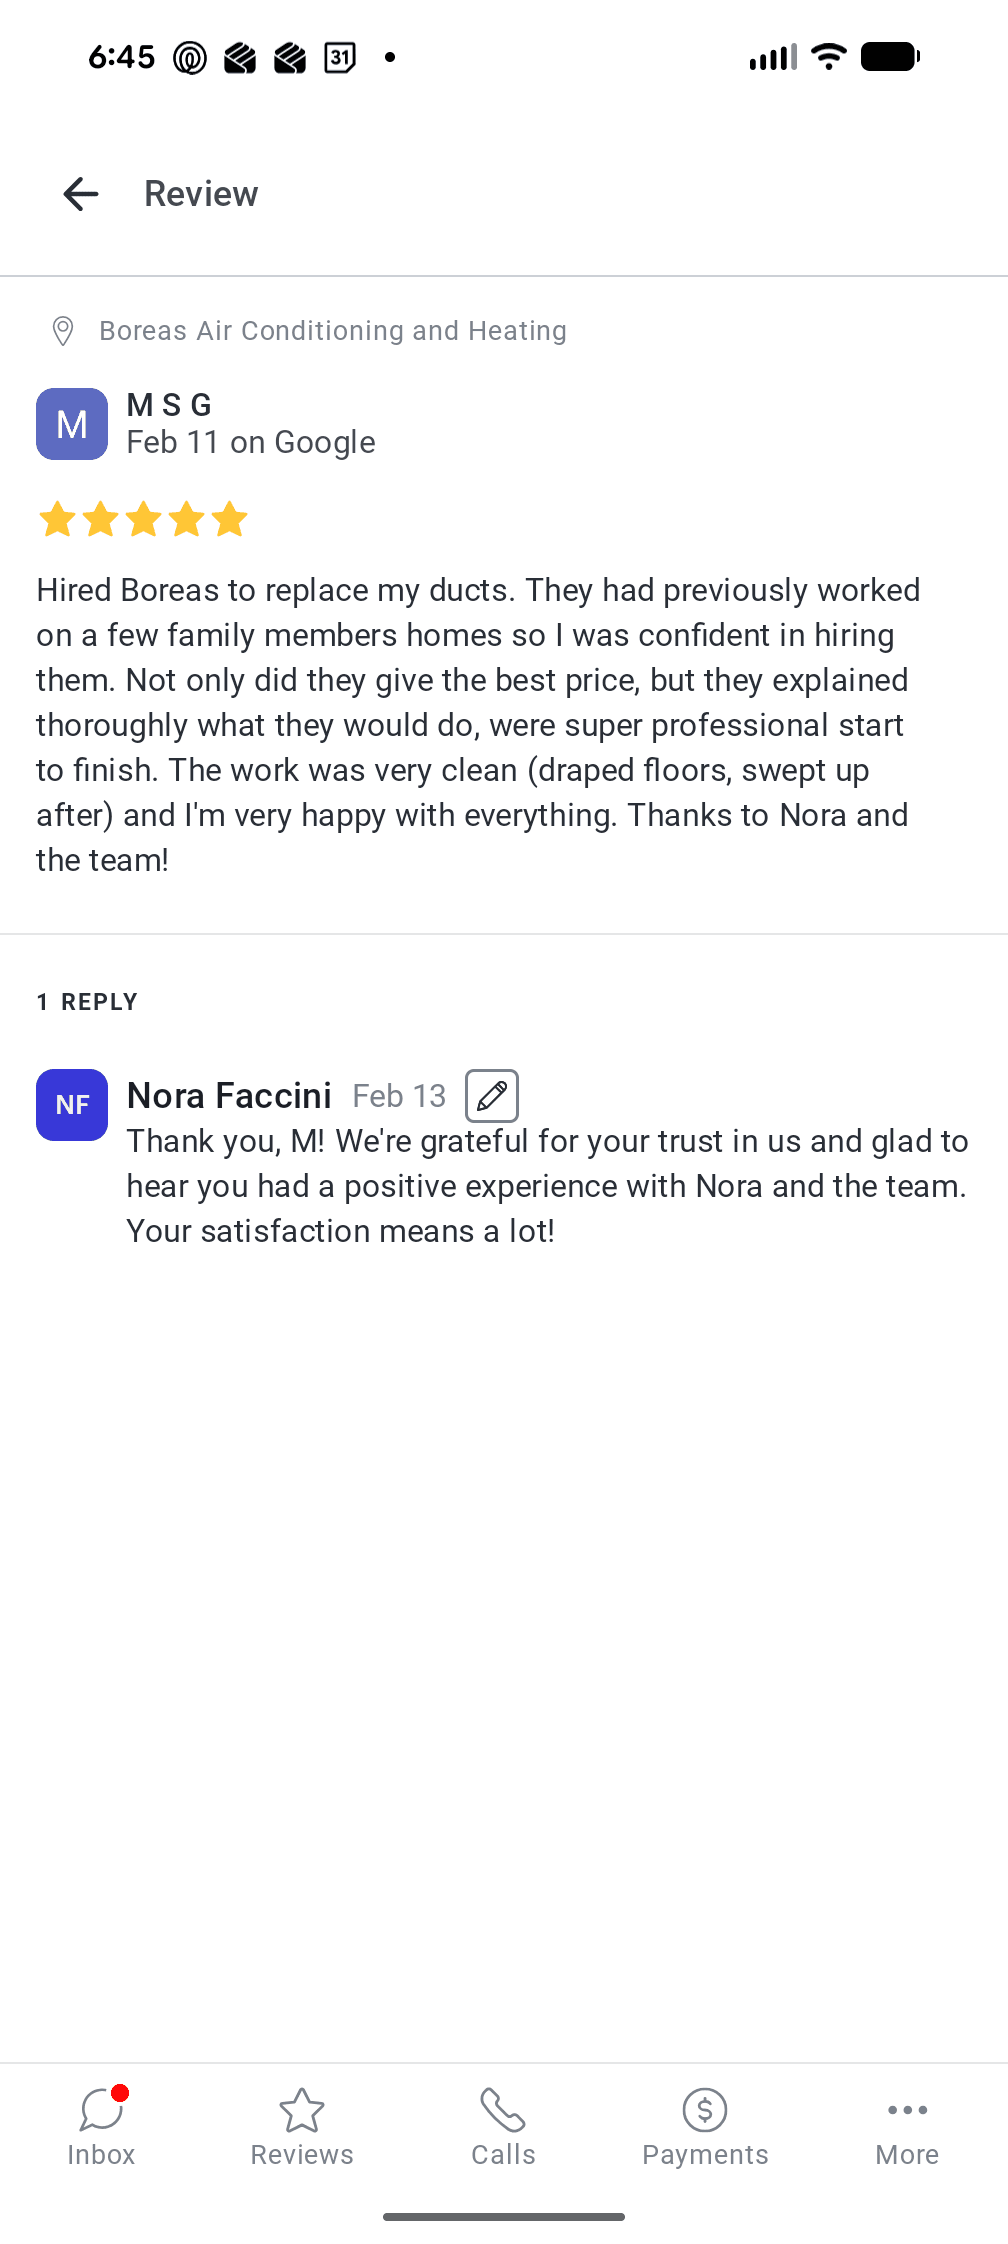This screenshot has width=1008, height=2244.
Task: Tap the cellular signal bars icon
Action: (773, 58)
